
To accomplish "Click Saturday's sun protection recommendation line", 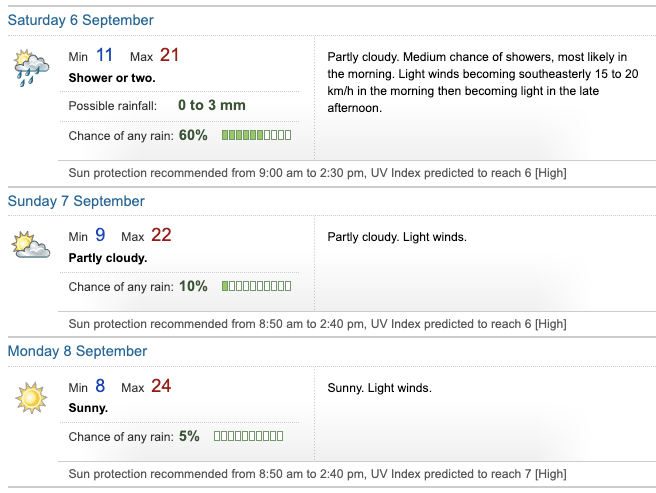I will tap(317, 172).
